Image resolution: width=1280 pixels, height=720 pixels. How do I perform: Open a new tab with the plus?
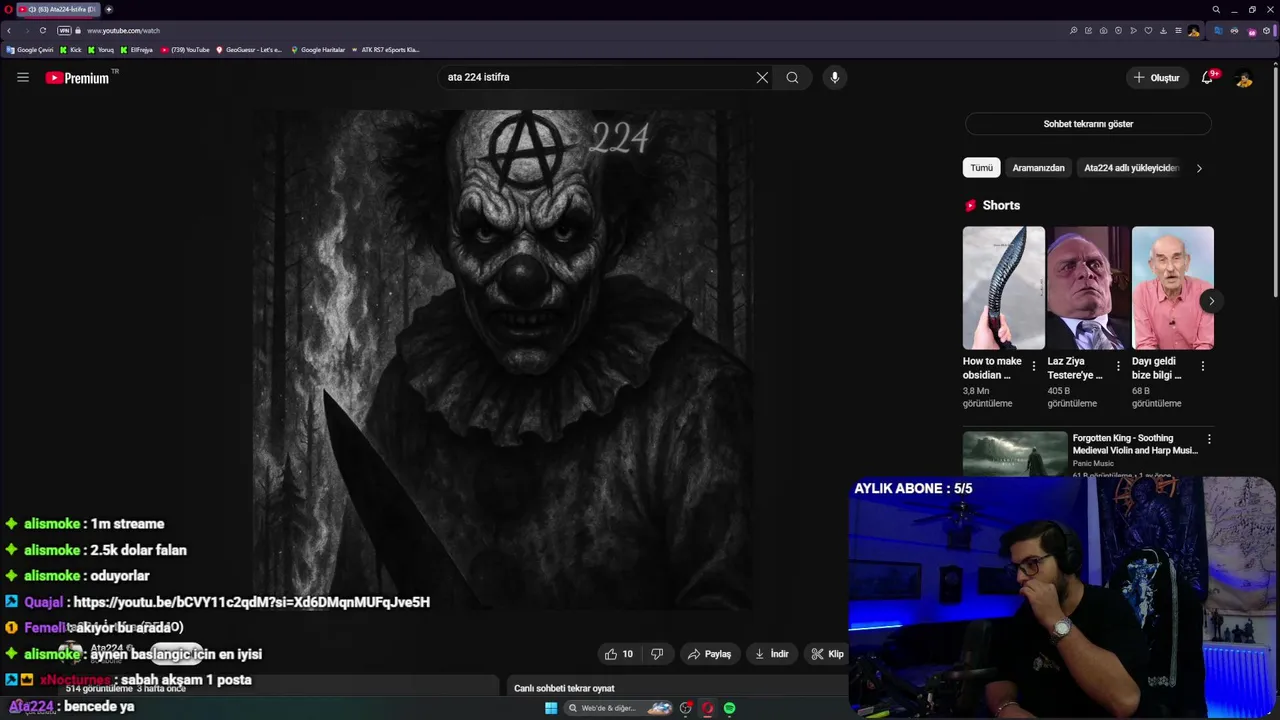pos(109,9)
